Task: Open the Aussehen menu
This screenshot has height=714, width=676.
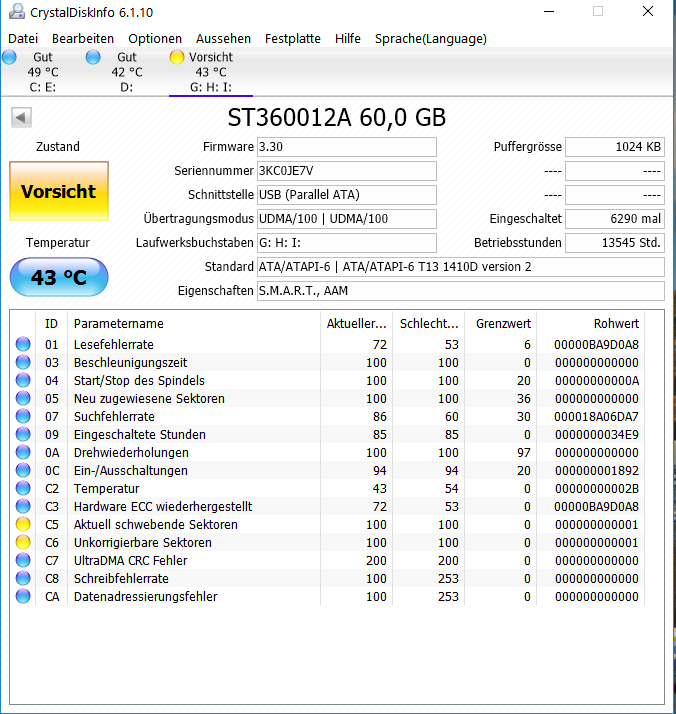Action: tap(223, 39)
